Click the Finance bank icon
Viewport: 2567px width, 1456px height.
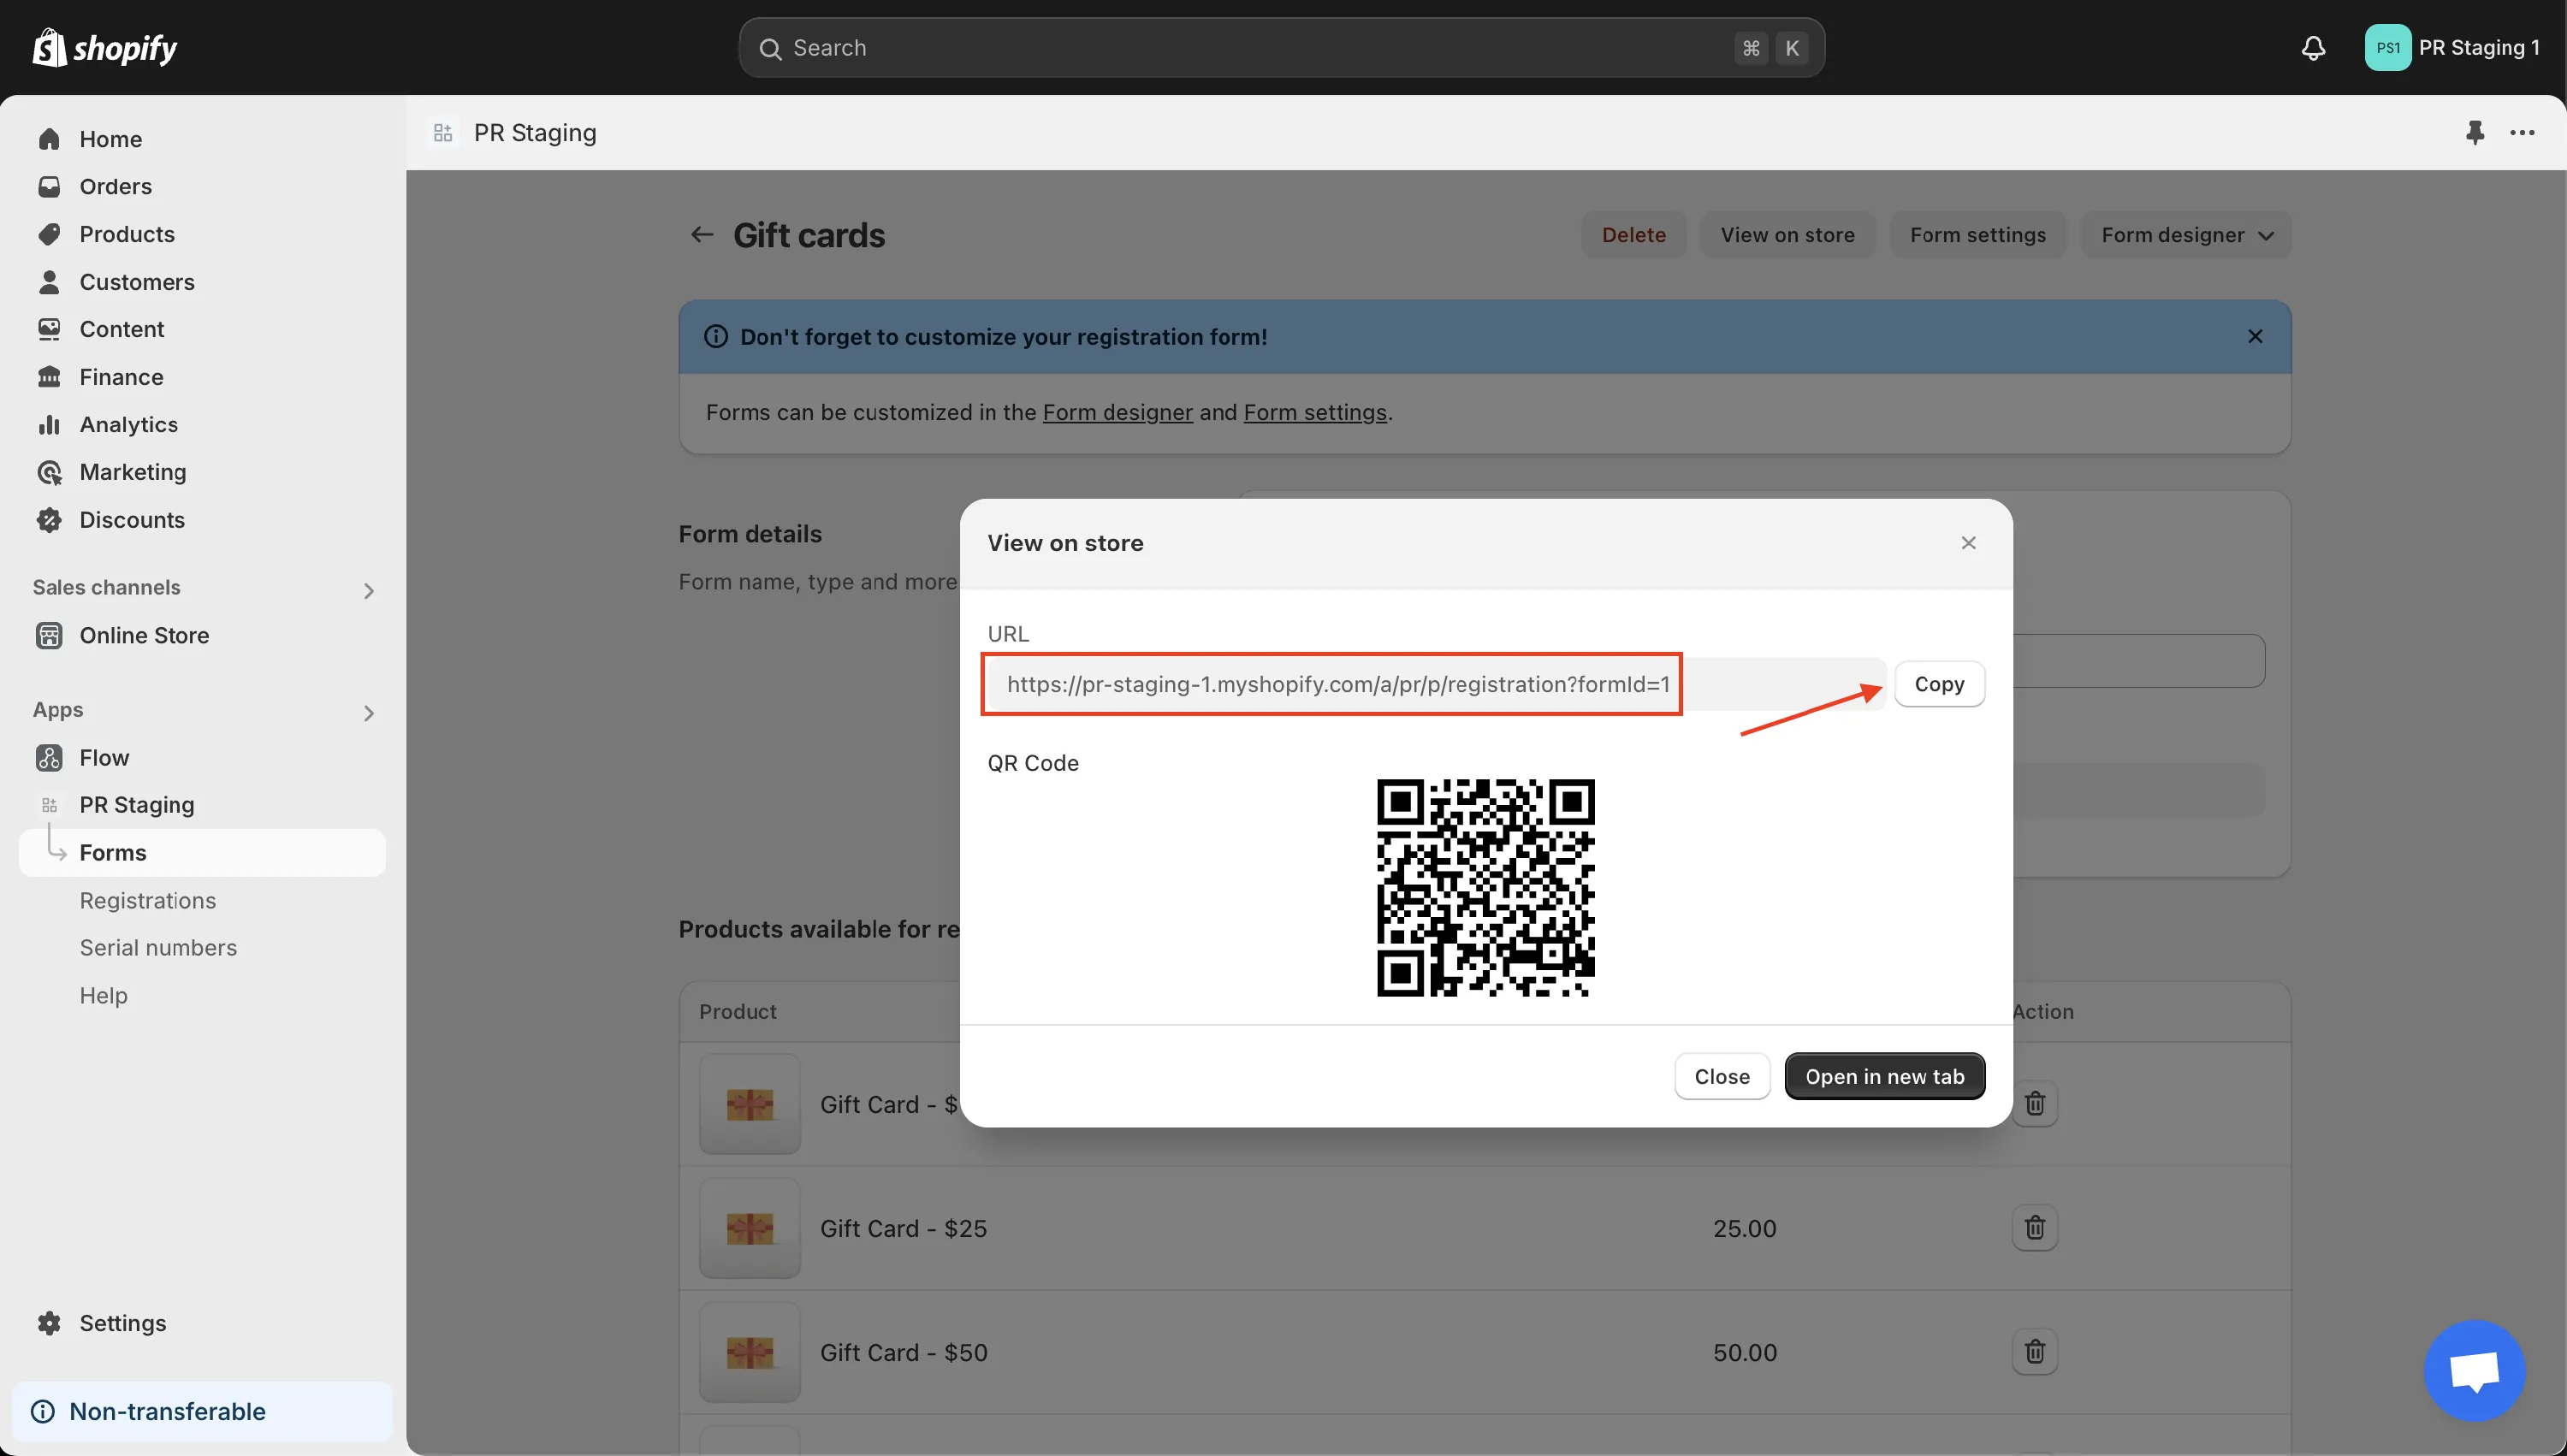(x=49, y=377)
